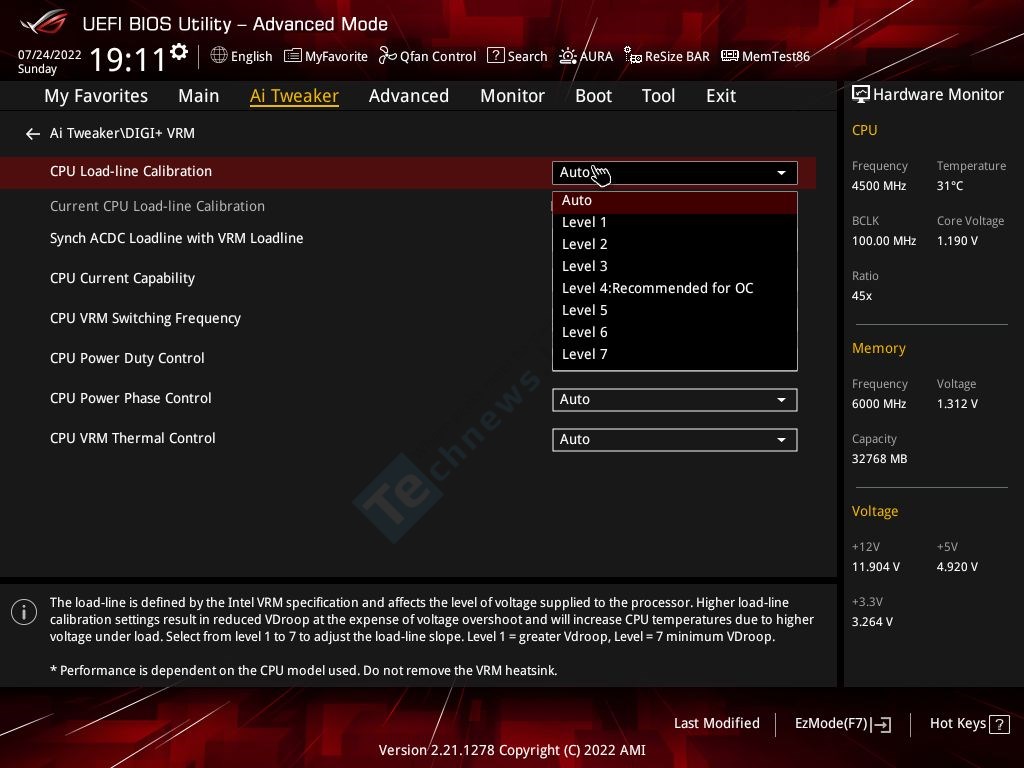Select the CPU VRM Thermal Control label
This screenshot has height=768, width=1024.
(133, 438)
